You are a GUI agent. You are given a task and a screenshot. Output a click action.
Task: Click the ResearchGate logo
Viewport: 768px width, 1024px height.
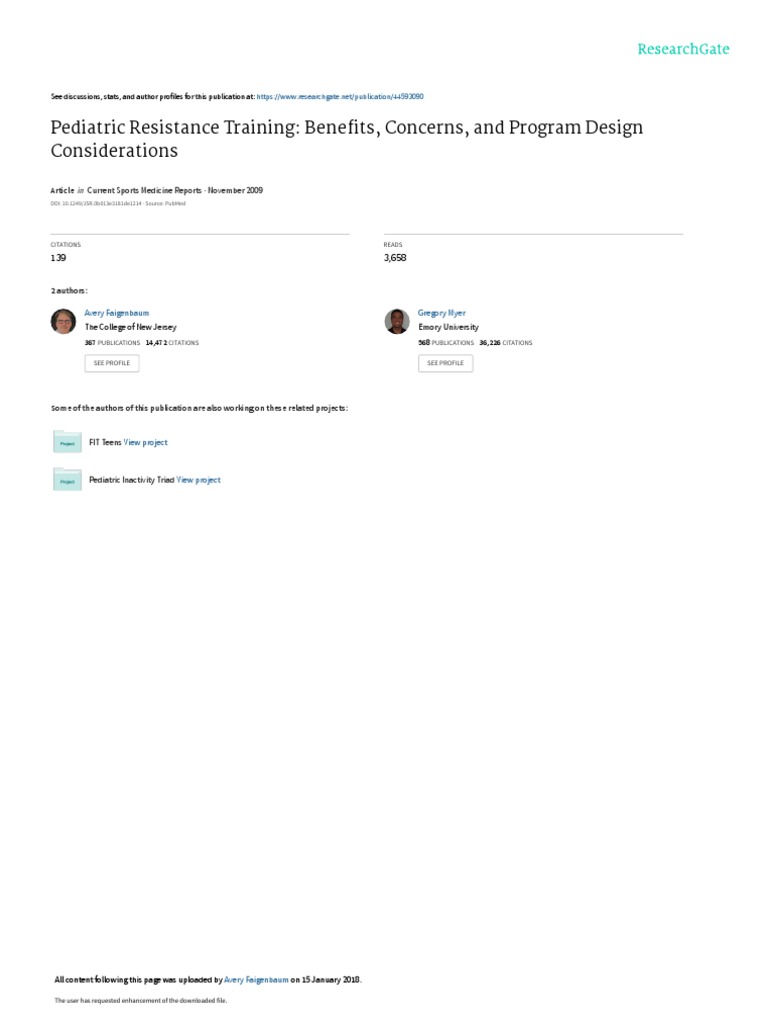684,49
